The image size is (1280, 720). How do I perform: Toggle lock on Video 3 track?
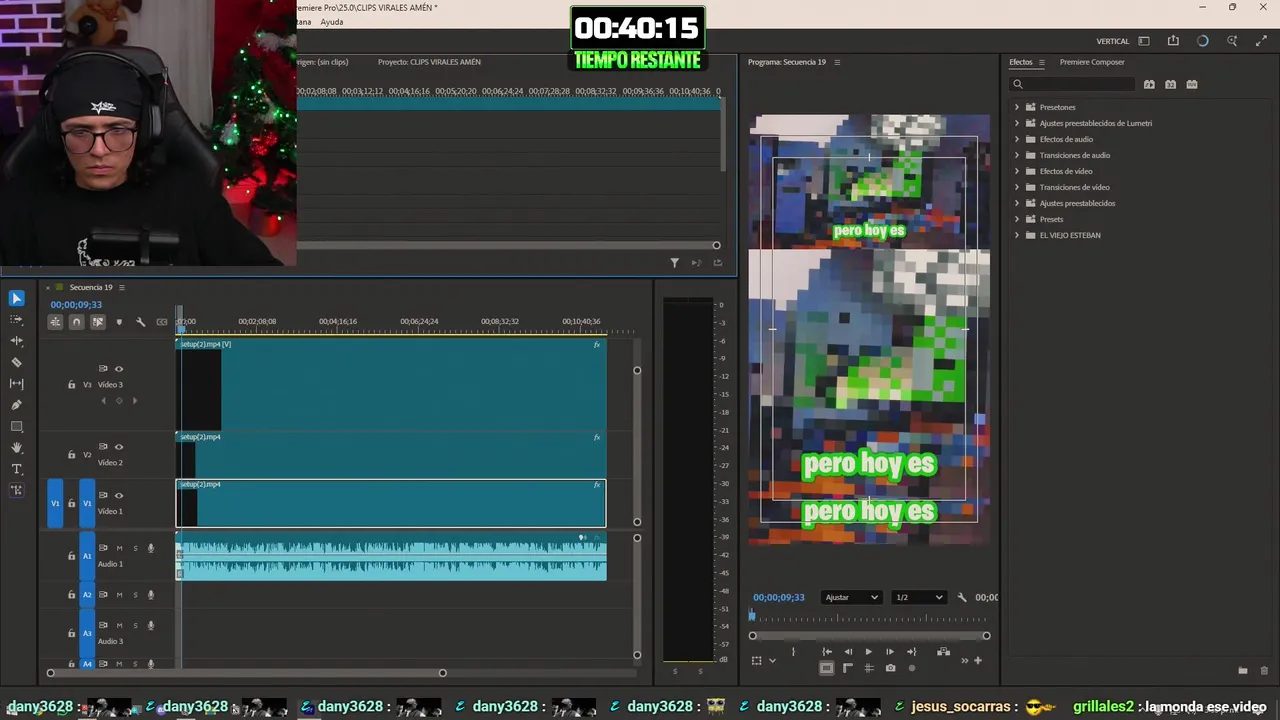coord(71,384)
